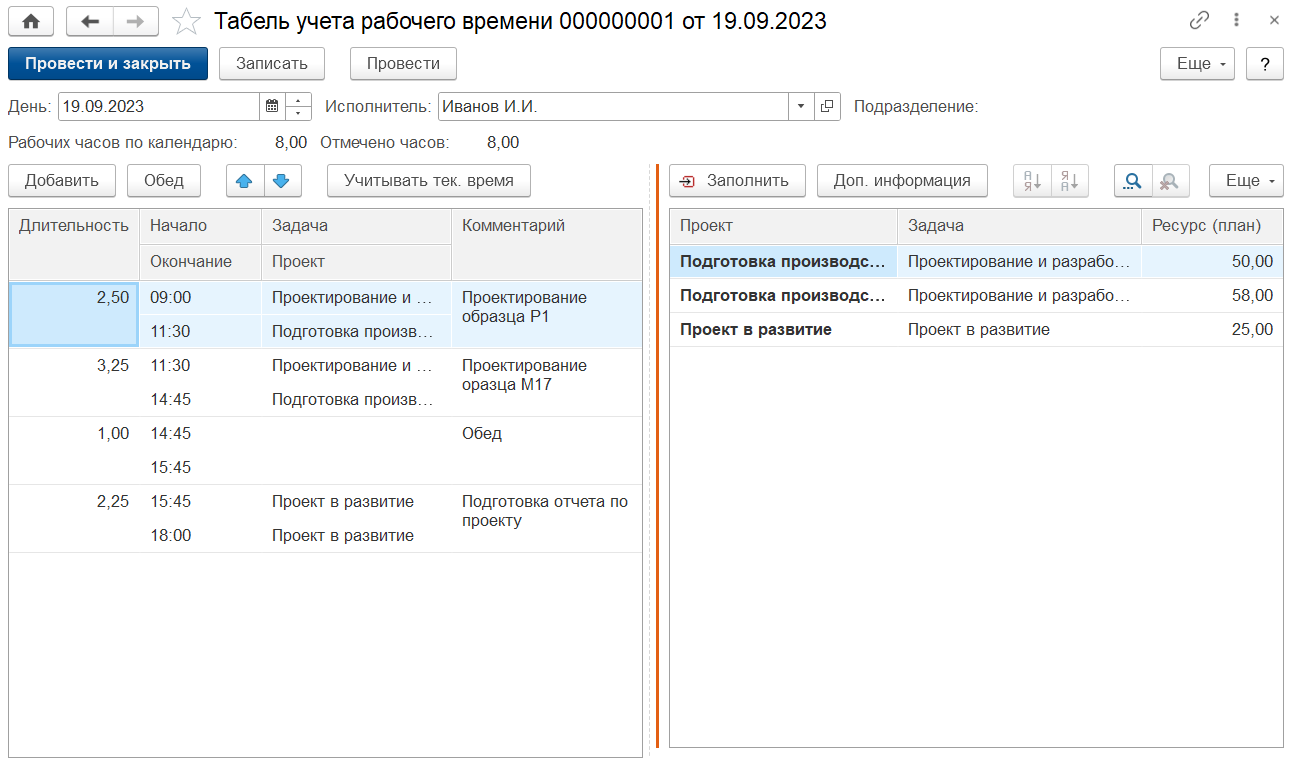Open search in the project list
Image resolution: width=1298 pixels, height=762 pixels.
coord(1133,181)
